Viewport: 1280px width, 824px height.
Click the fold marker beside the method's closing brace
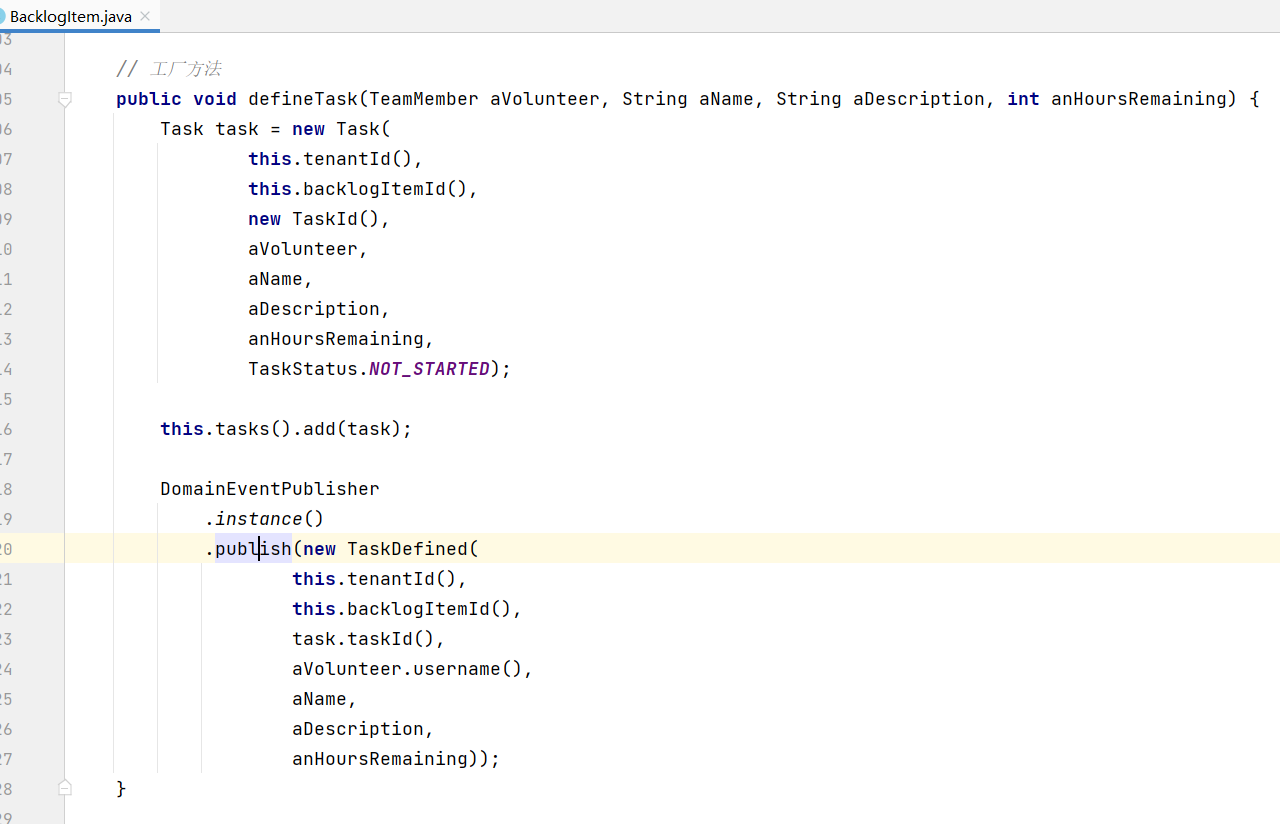click(65, 788)
